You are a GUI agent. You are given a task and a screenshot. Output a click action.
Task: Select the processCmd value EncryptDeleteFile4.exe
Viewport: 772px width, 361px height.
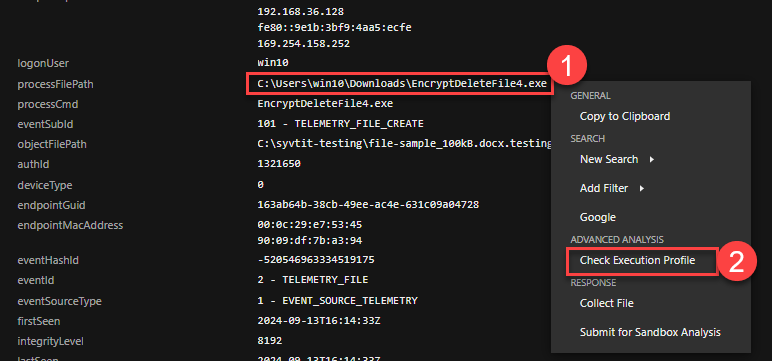coord(325,104)
